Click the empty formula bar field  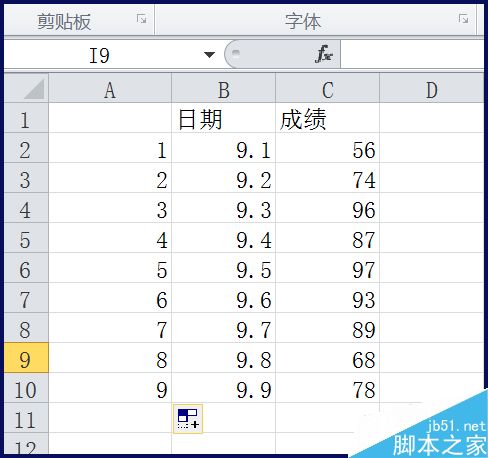(412, 54)
